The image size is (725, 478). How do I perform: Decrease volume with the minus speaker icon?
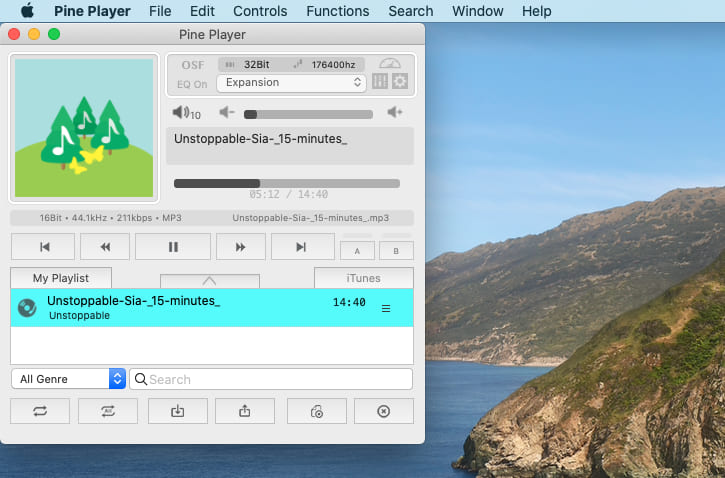click(x=227, y=112)
